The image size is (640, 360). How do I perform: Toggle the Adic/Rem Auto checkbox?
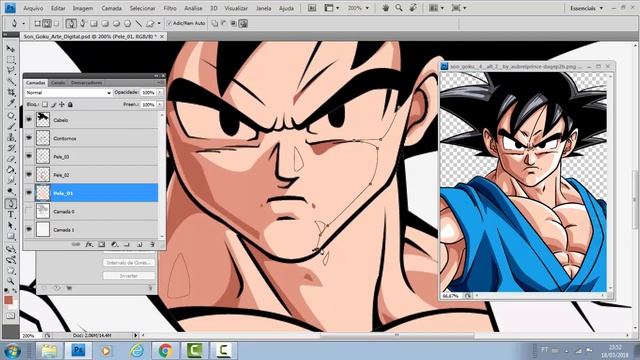[169, 24]
